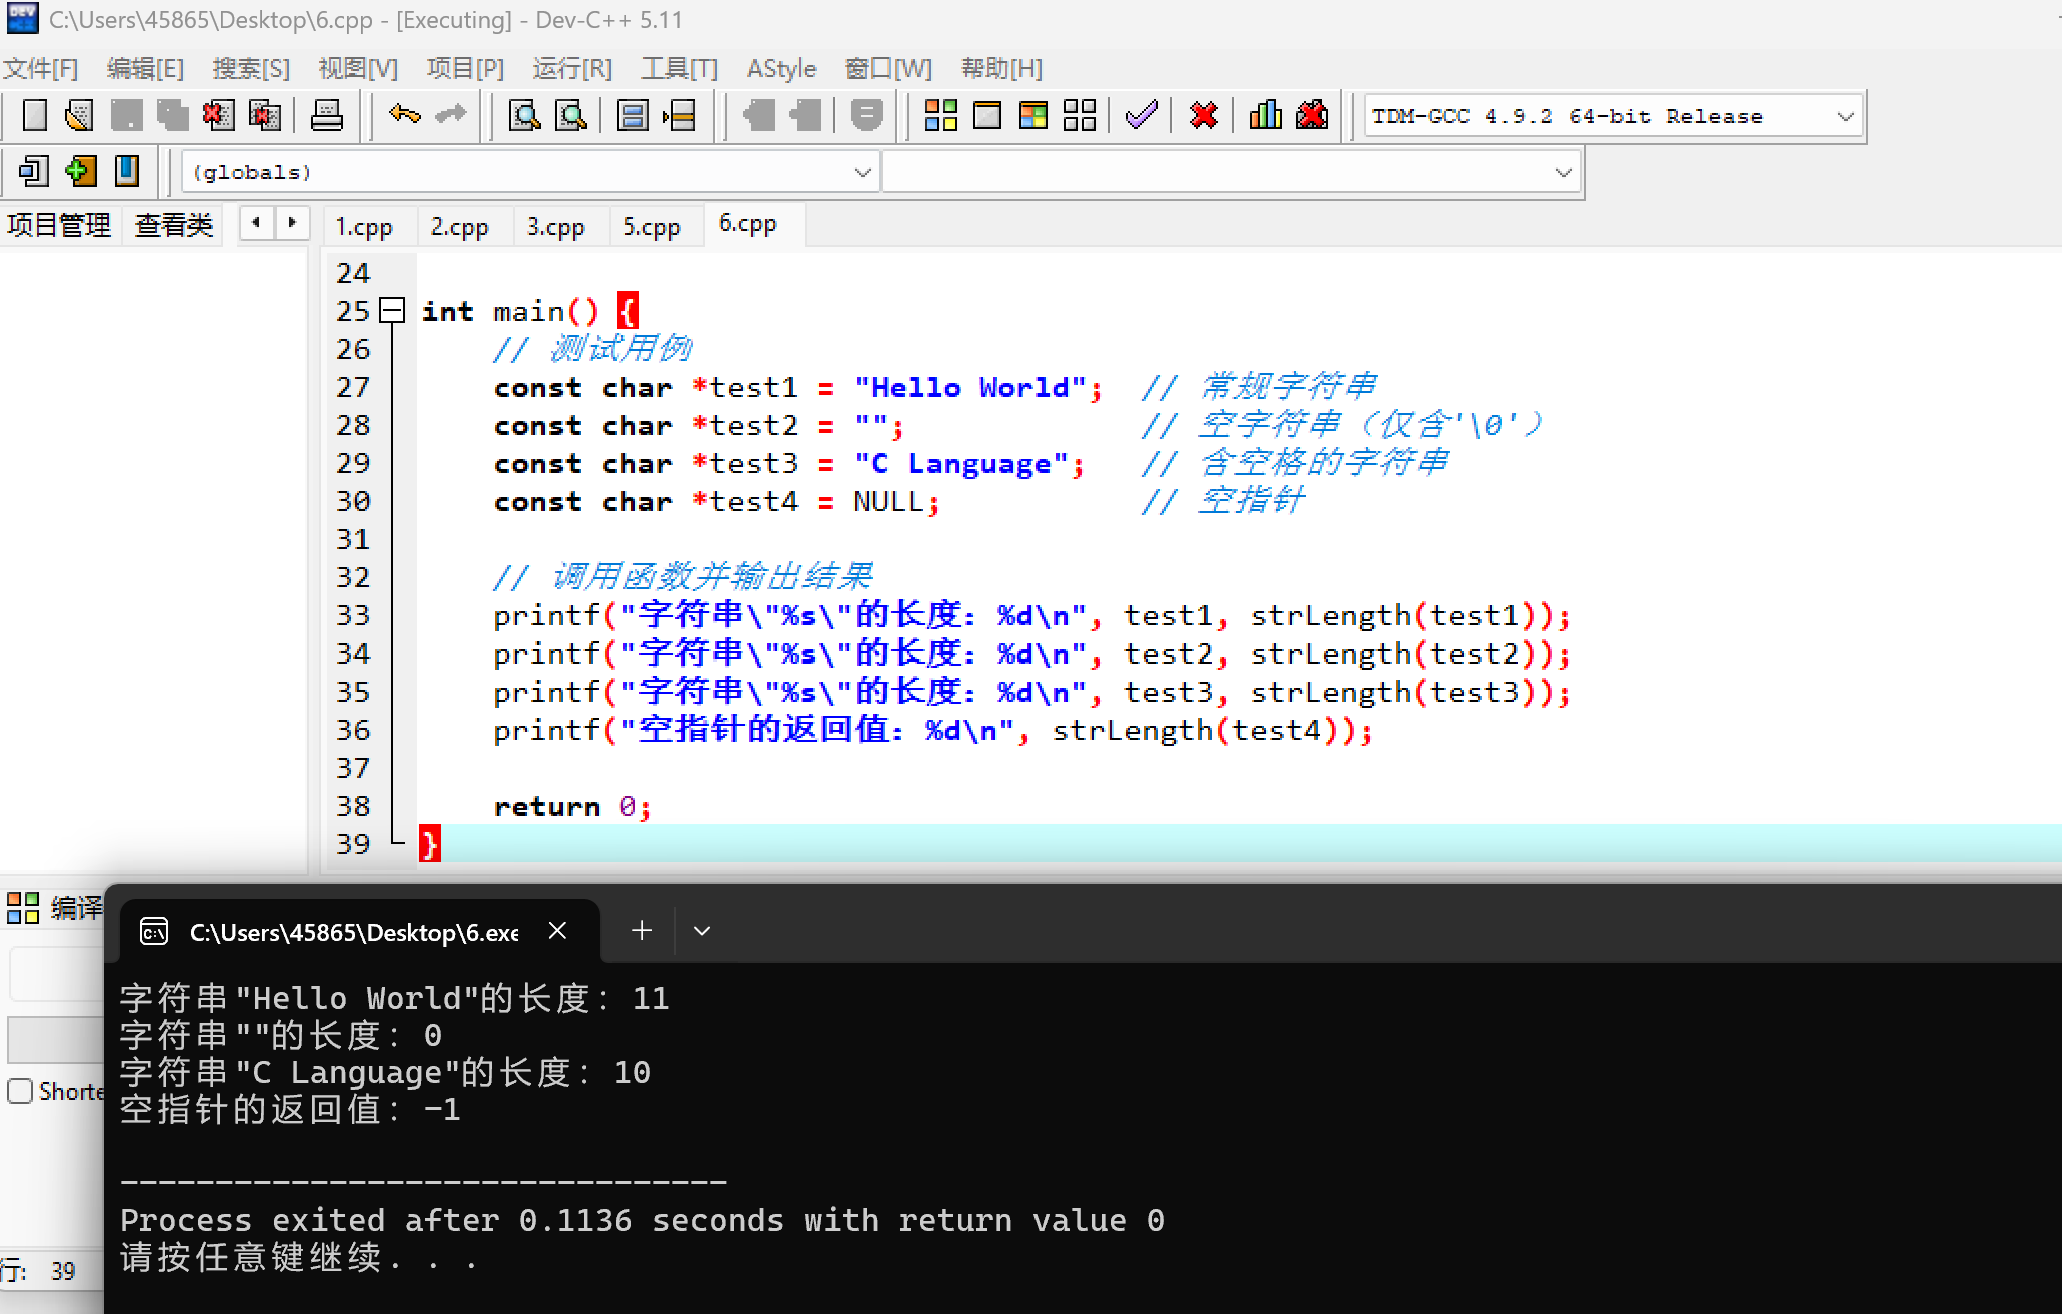Click the red X Stop Execution icon
Image resolution: width=2062 pixels, height=1314 pixels.
1204,116
